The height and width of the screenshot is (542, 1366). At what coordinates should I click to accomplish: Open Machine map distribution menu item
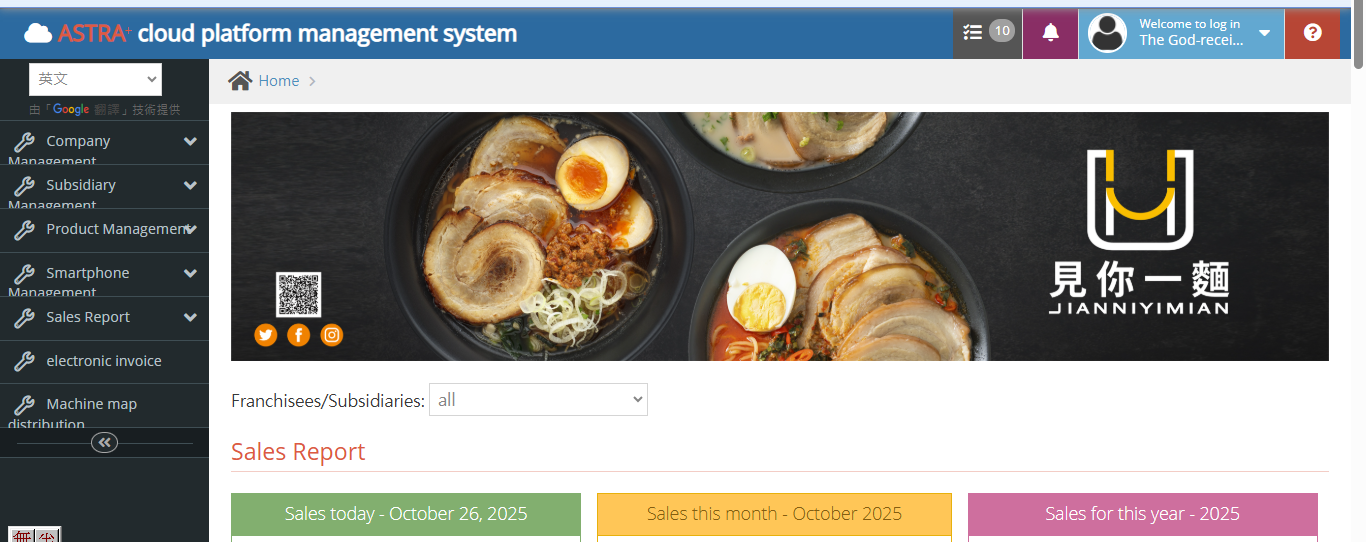coord(91,405)
